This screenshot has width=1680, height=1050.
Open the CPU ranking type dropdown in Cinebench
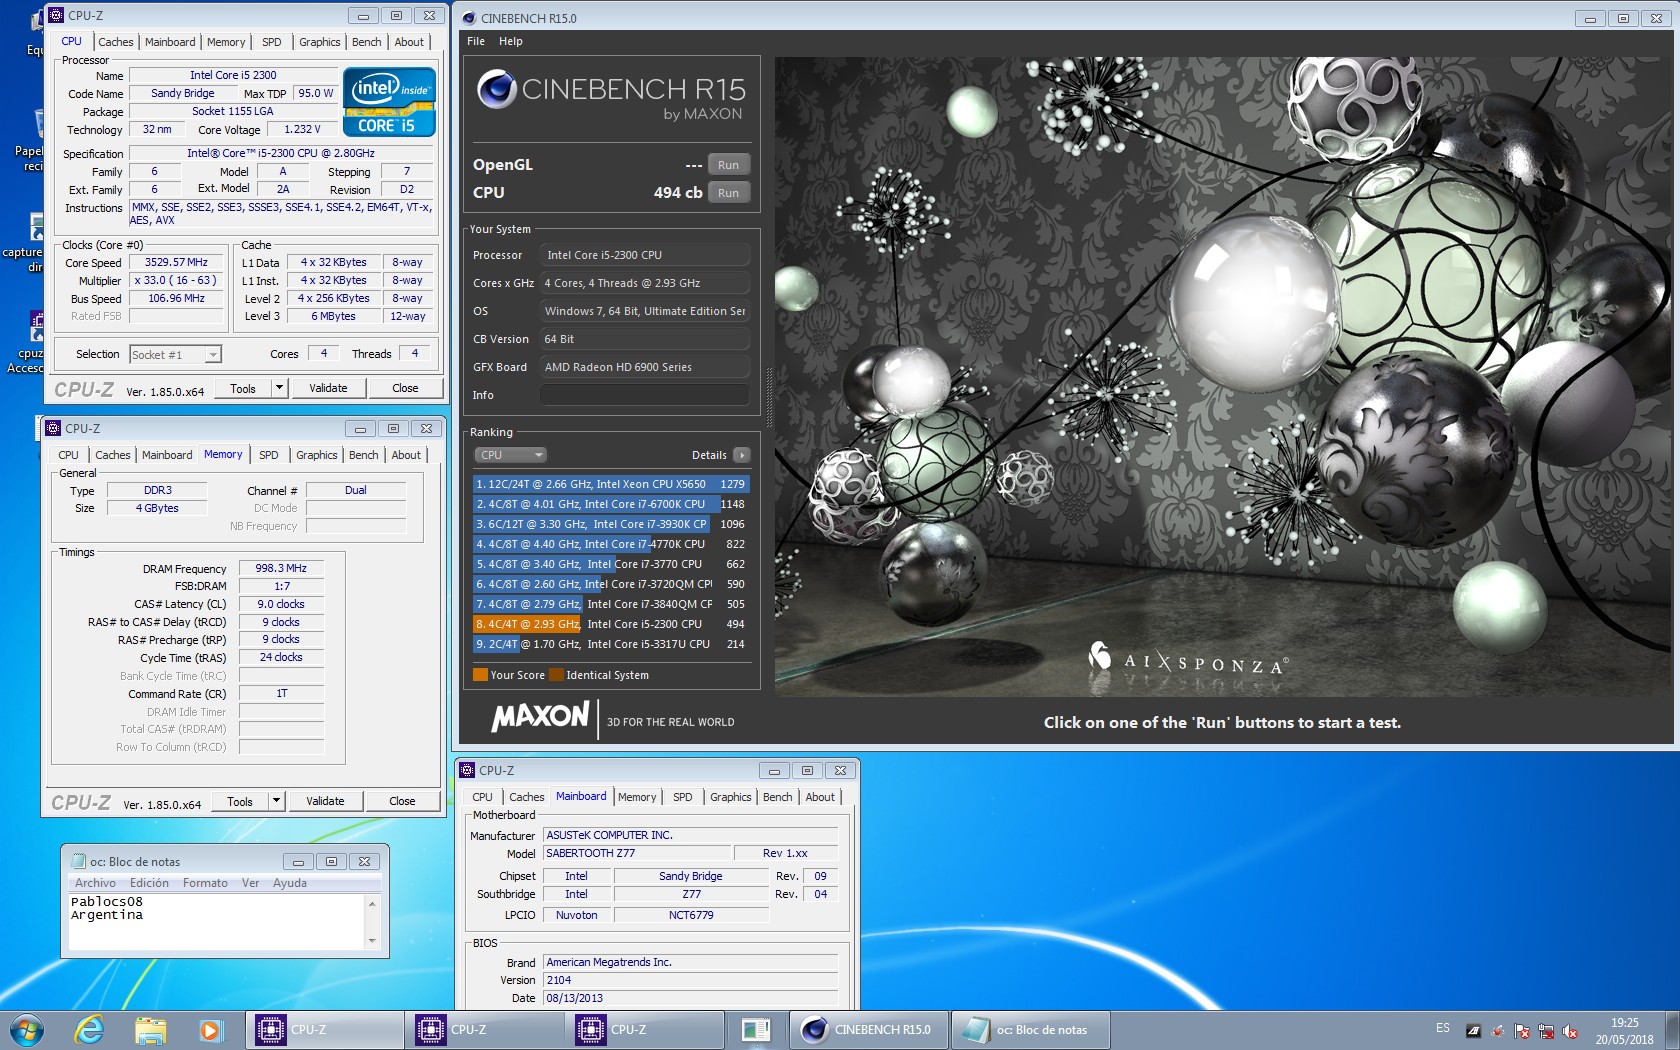[x=510, y=455]
